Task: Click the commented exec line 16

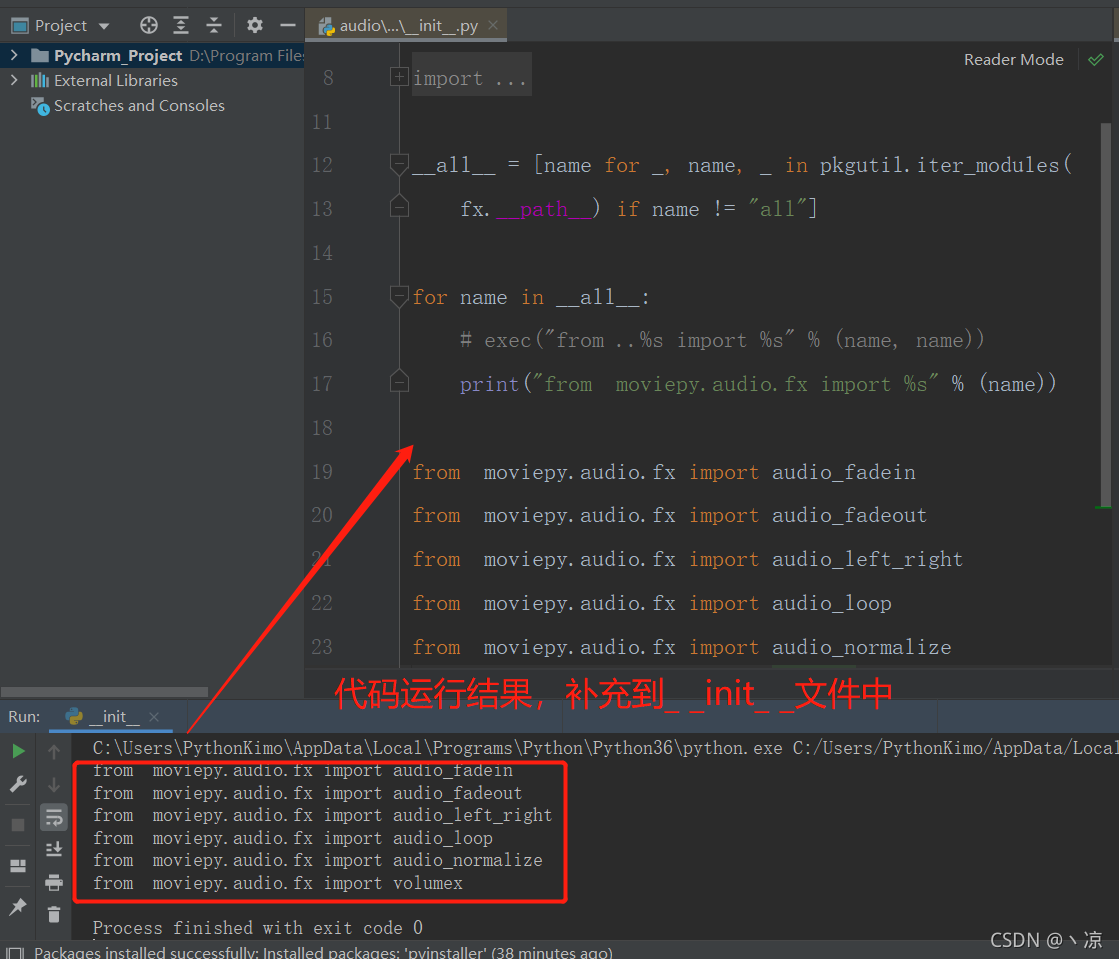Action: click(722, 340)
